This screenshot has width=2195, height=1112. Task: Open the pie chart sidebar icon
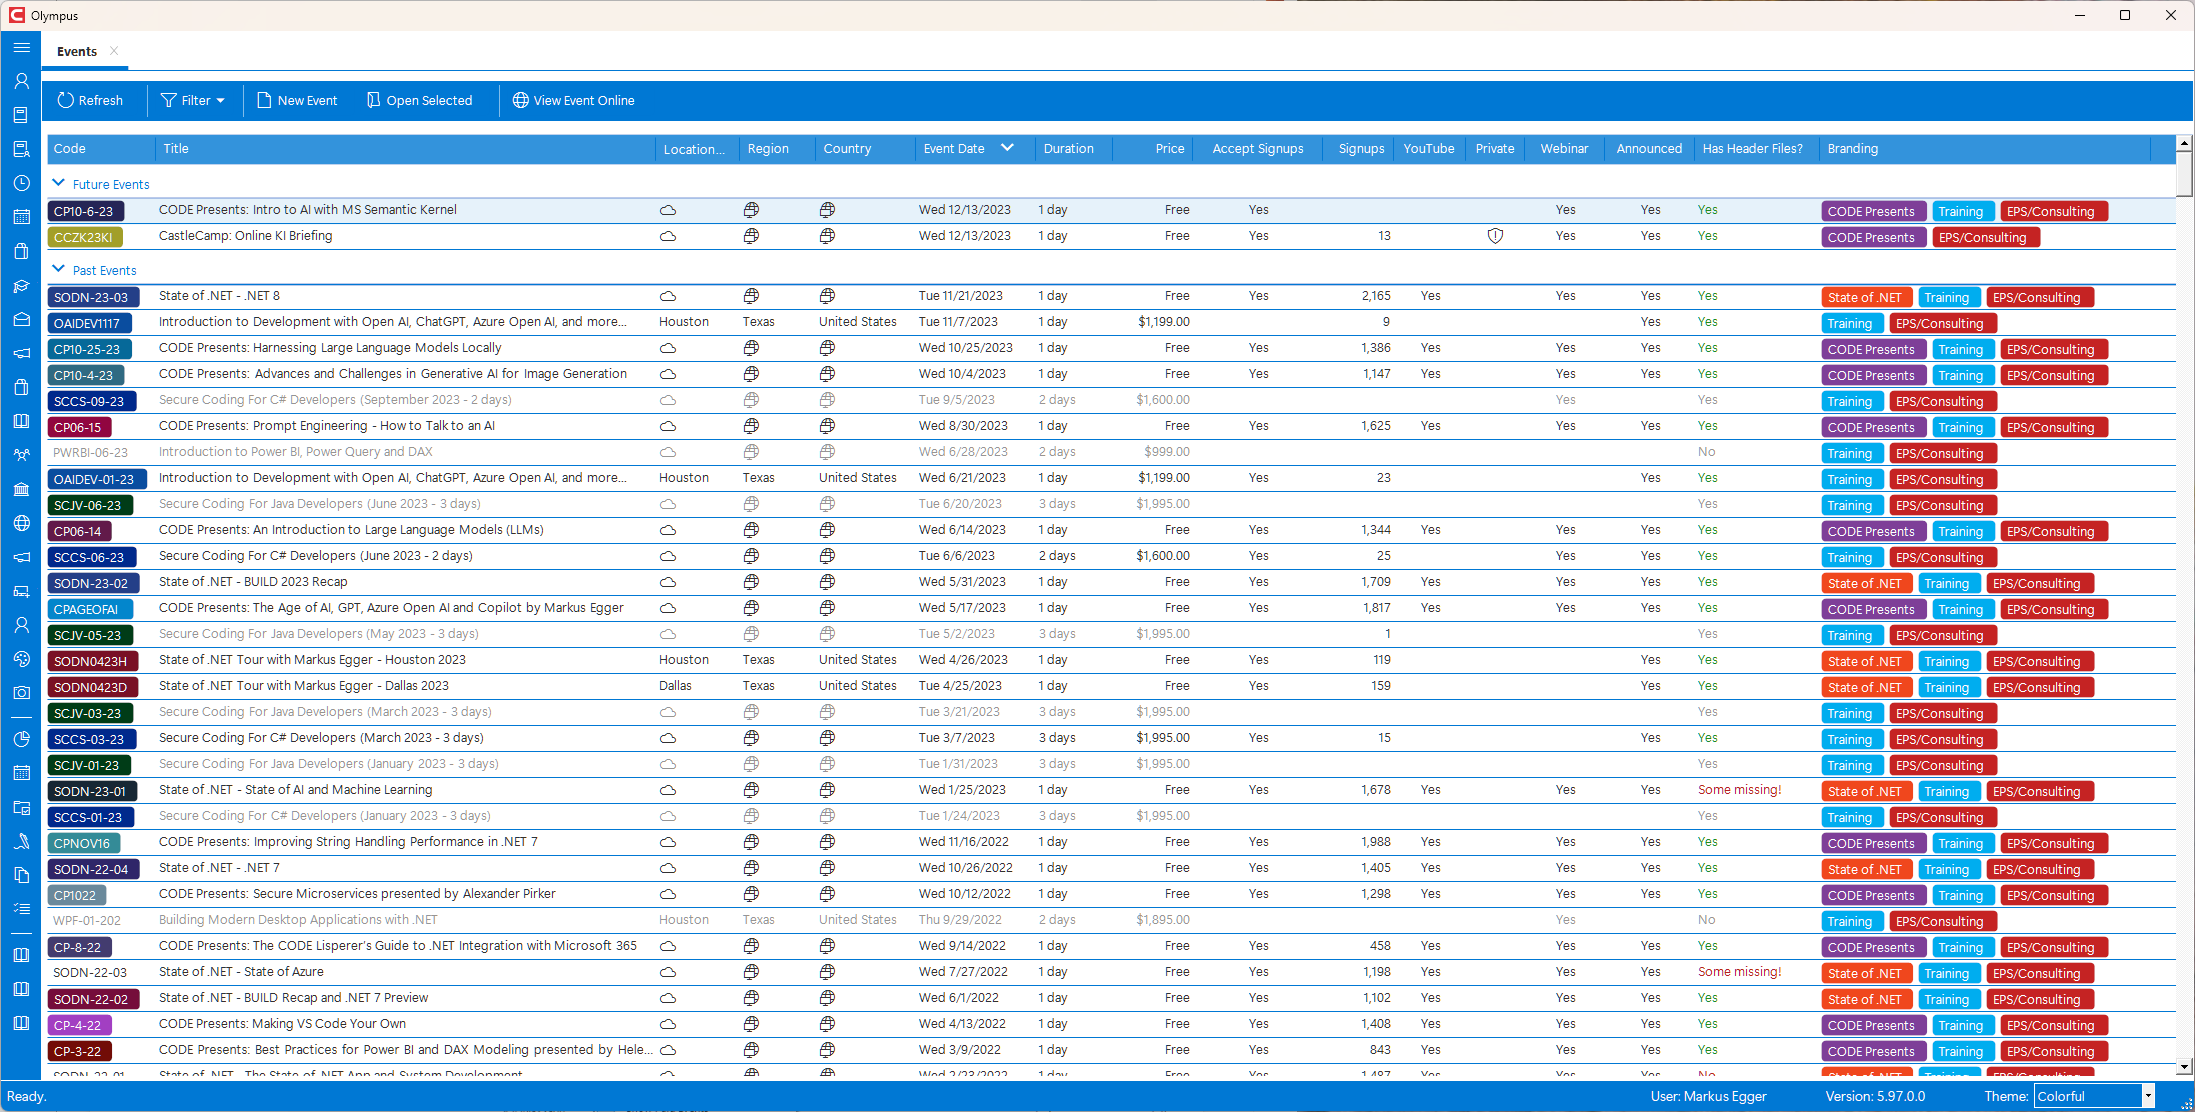point(21,739)
